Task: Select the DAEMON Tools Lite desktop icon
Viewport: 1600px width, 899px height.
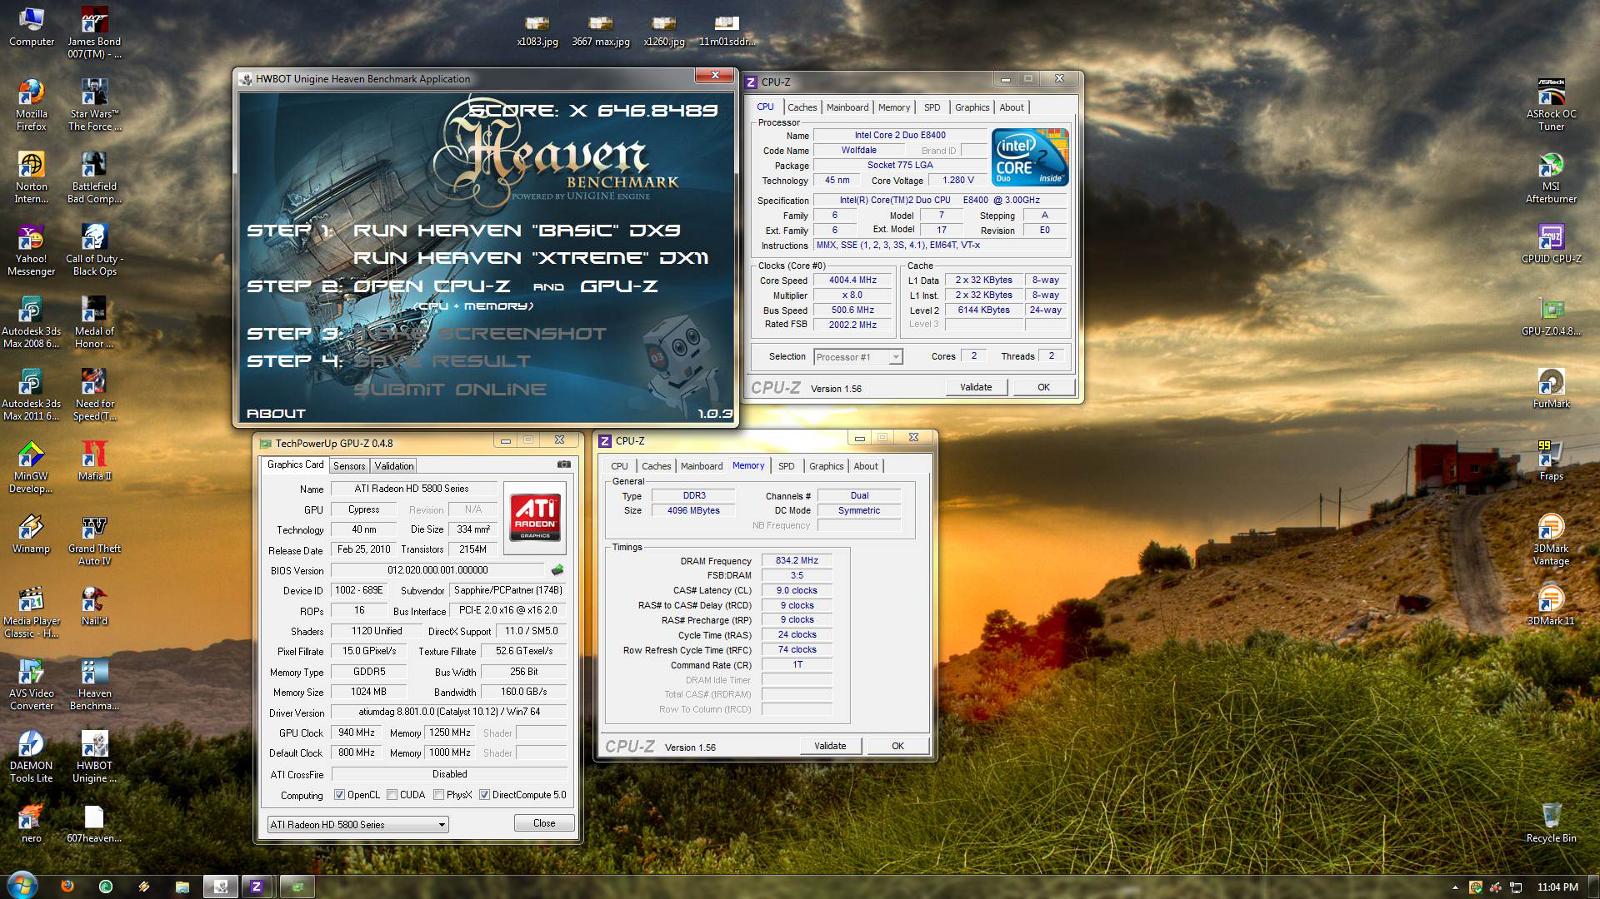Action: tap(31, 757)
